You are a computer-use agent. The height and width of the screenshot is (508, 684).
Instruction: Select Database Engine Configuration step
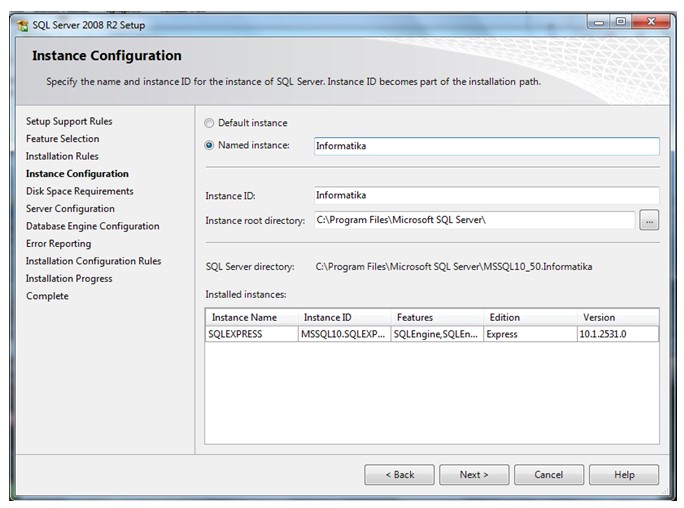coord(92,226)
